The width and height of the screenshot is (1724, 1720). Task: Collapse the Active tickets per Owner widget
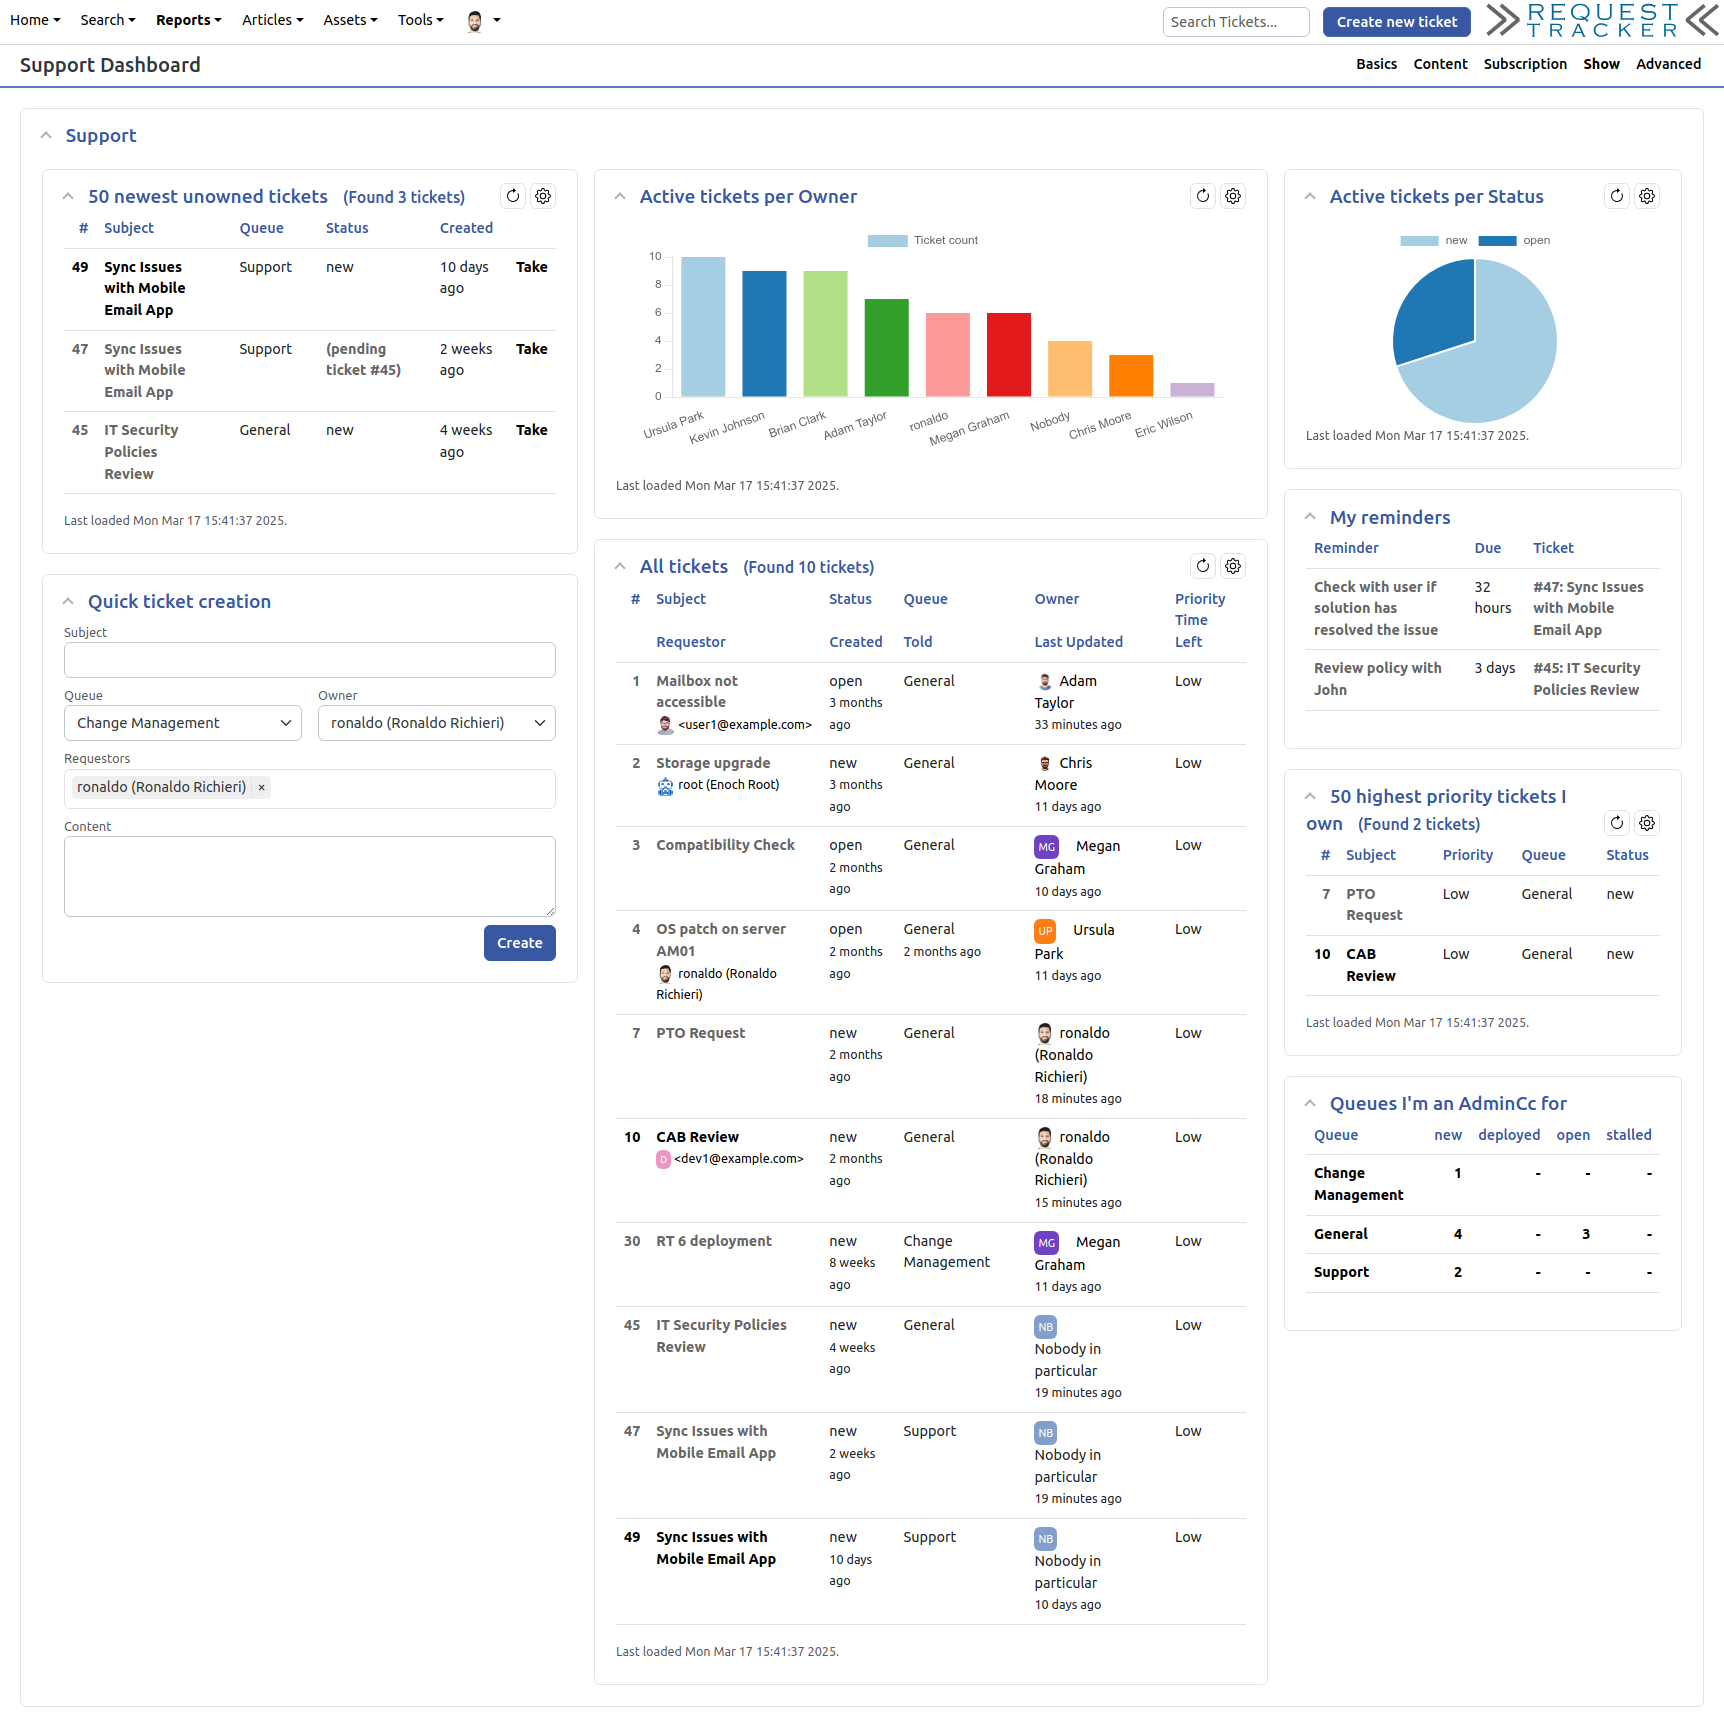pyautogui.click(x=620, y=197)
